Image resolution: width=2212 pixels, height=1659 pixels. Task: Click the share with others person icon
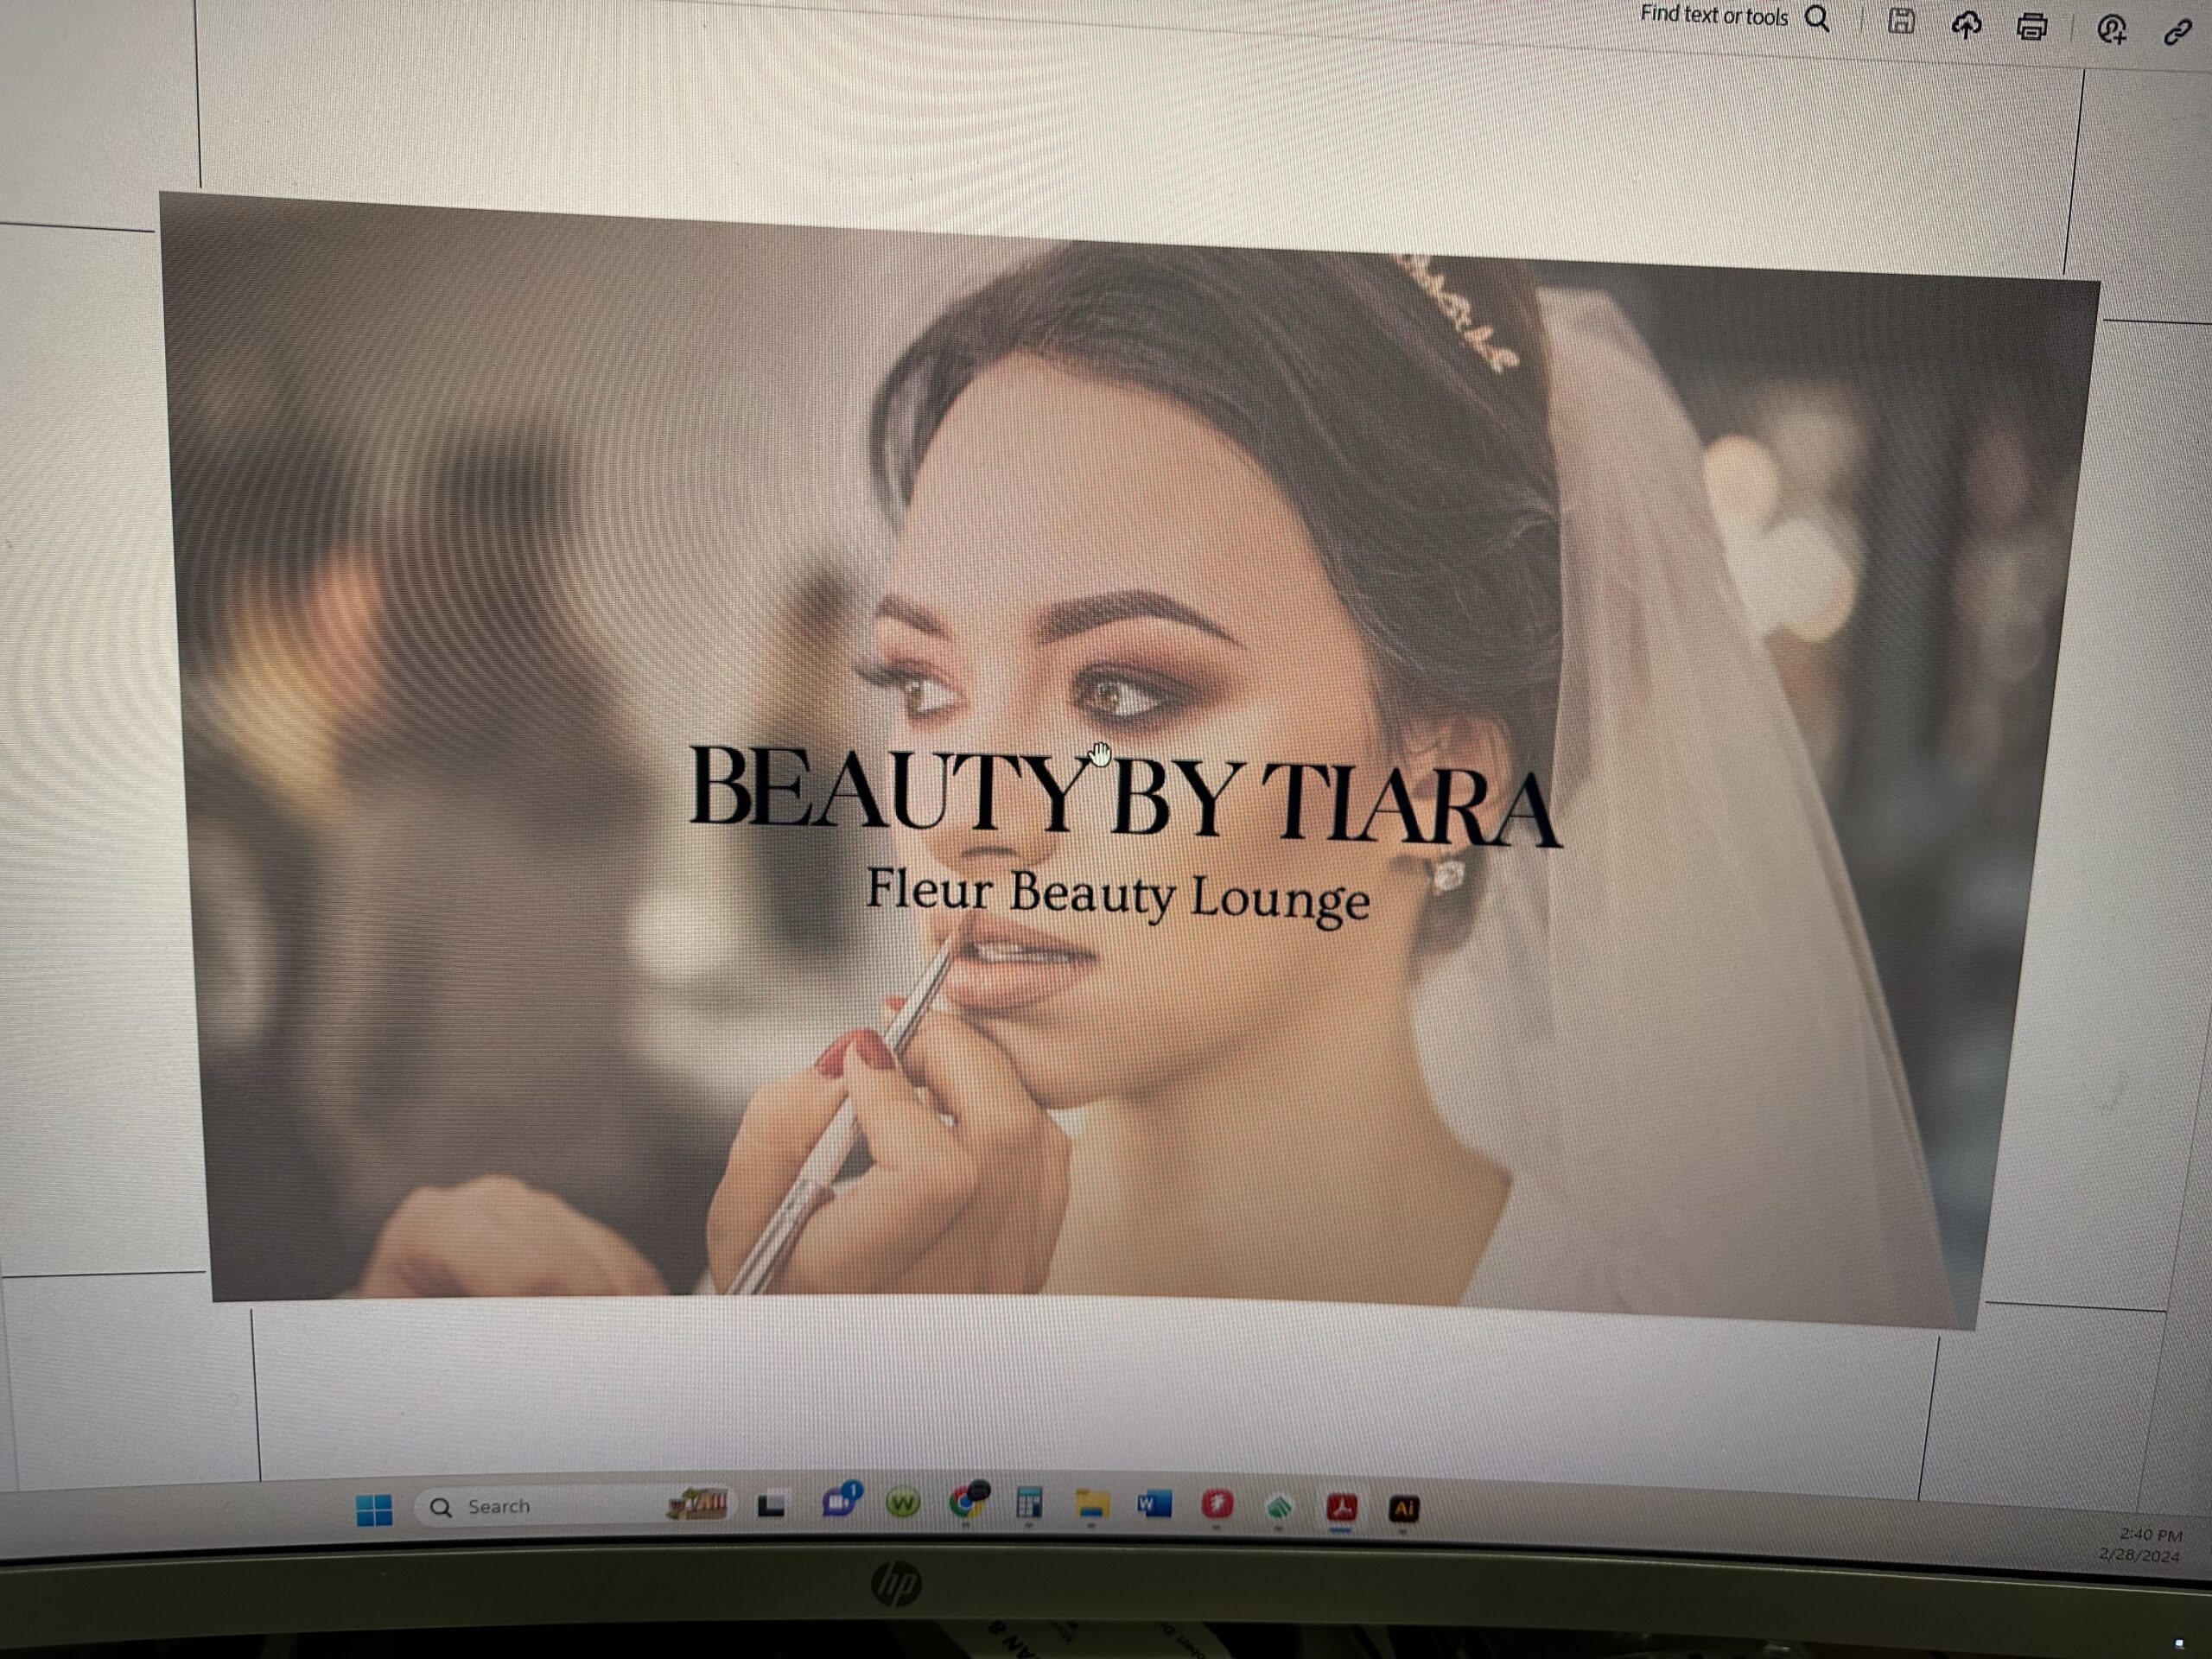2111,30
